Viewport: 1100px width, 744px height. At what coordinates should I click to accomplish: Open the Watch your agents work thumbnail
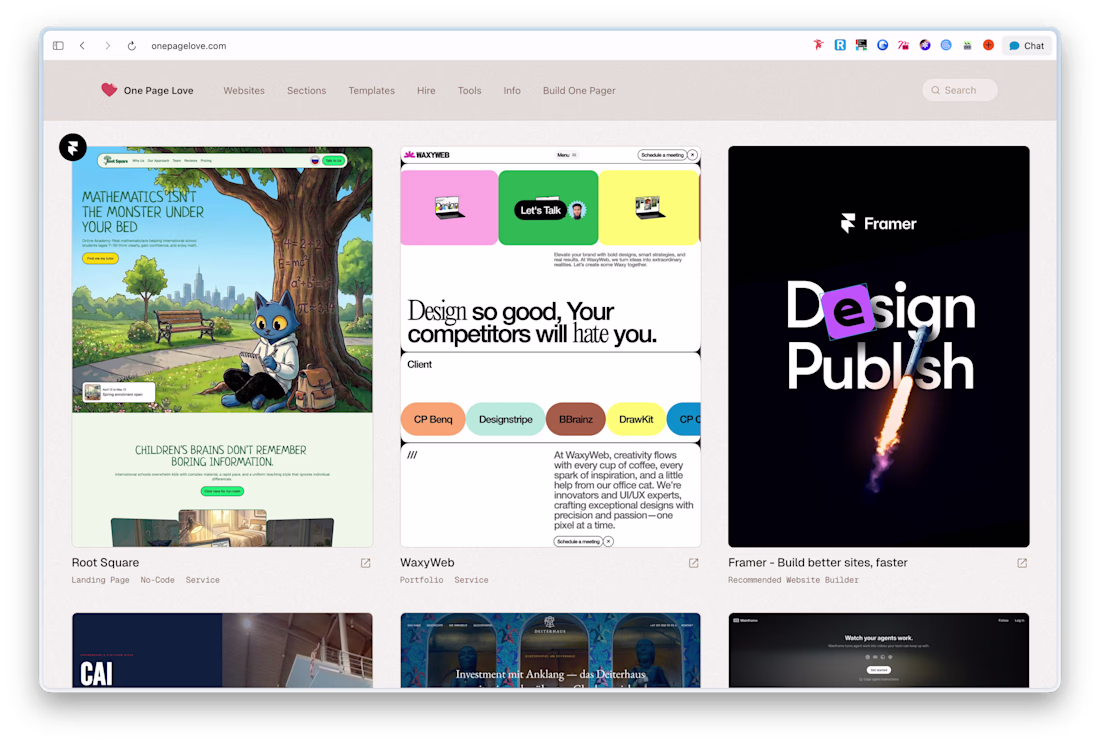(879, 650)
